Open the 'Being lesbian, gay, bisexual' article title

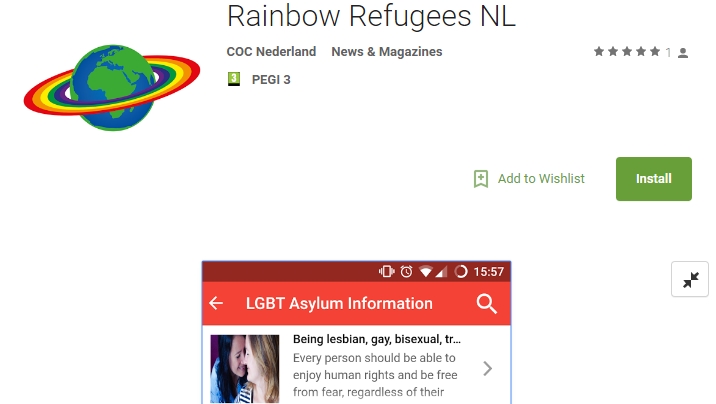tap(377, 339)
